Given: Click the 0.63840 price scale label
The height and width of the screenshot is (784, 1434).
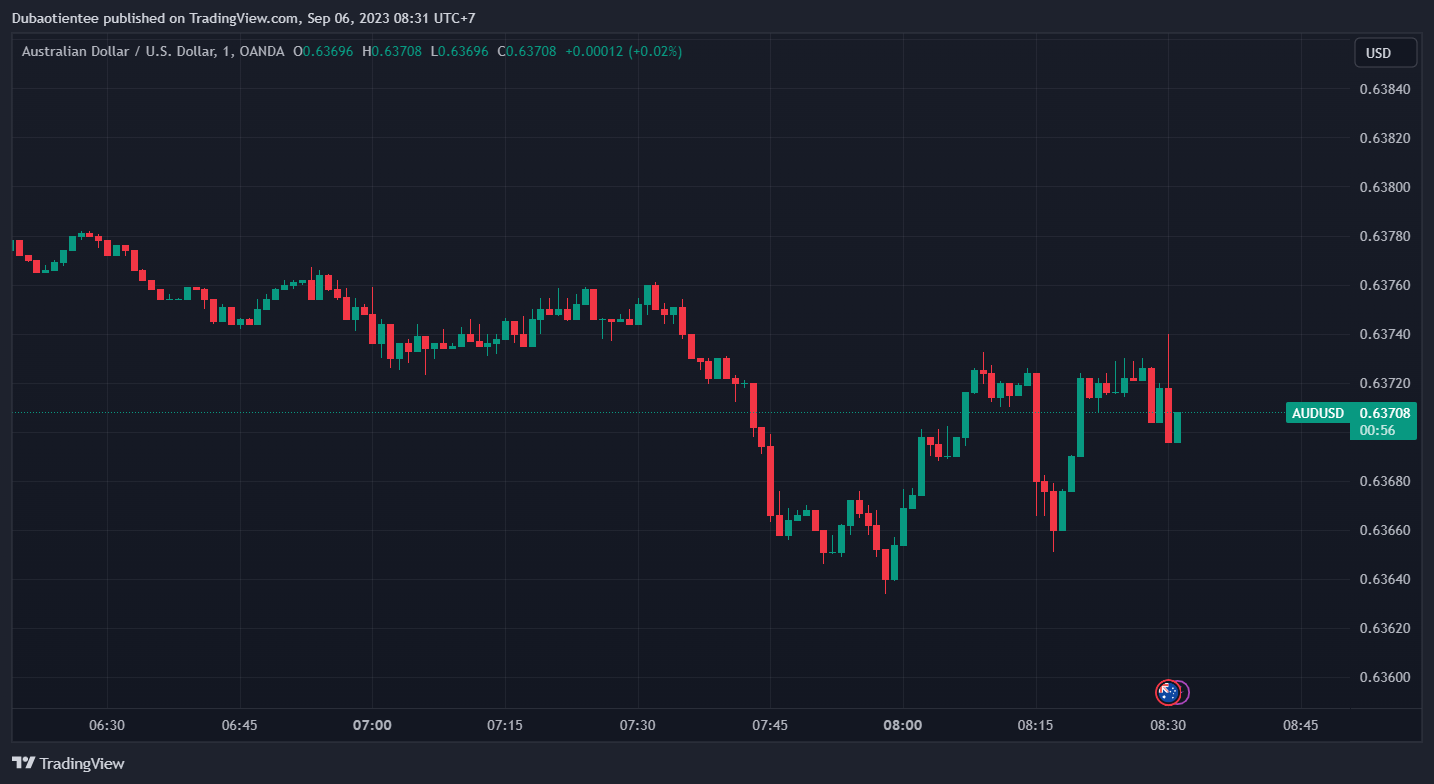Looking at the screenshot, I should [x=1384, y=89].
